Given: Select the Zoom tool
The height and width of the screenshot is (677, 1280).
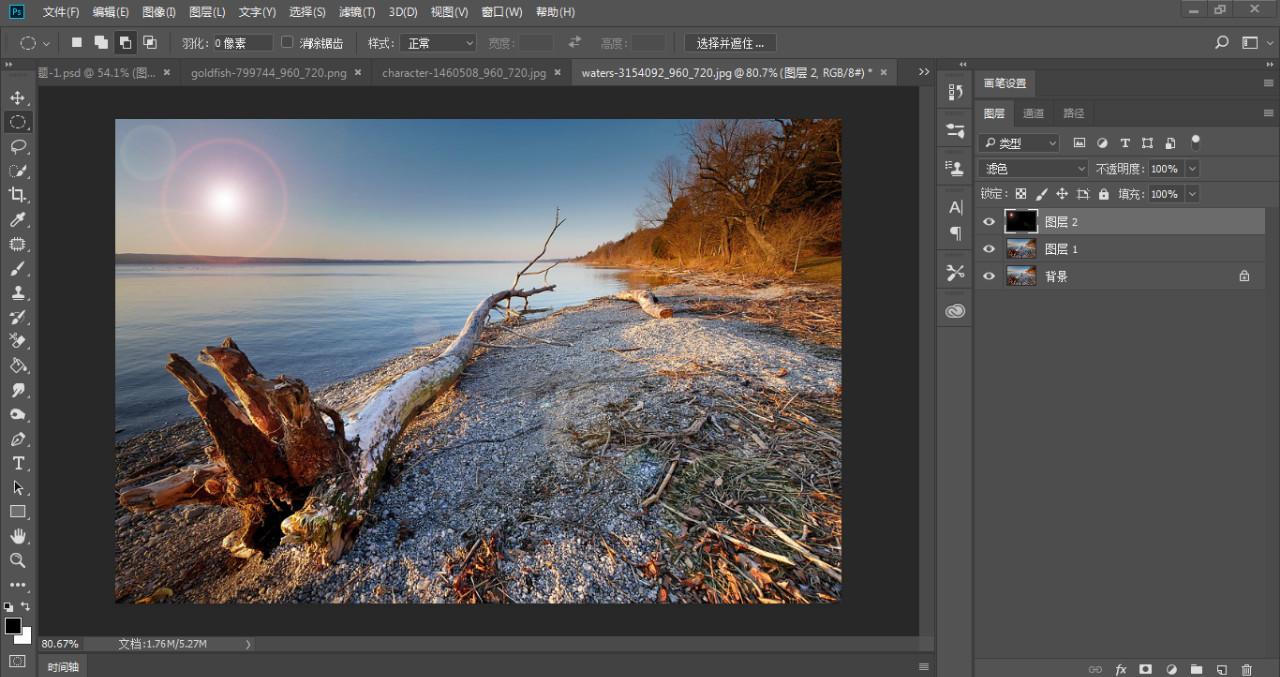Looking at the screenshot, I should pyautogui.click(x=18, y=560).
